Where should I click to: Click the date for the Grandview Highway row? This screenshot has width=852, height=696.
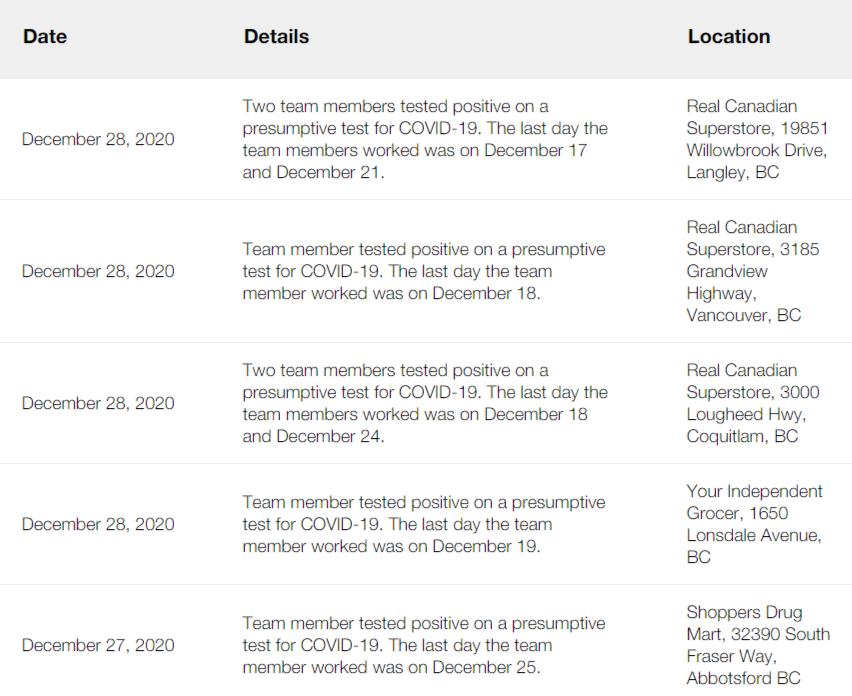coord(98,271)
